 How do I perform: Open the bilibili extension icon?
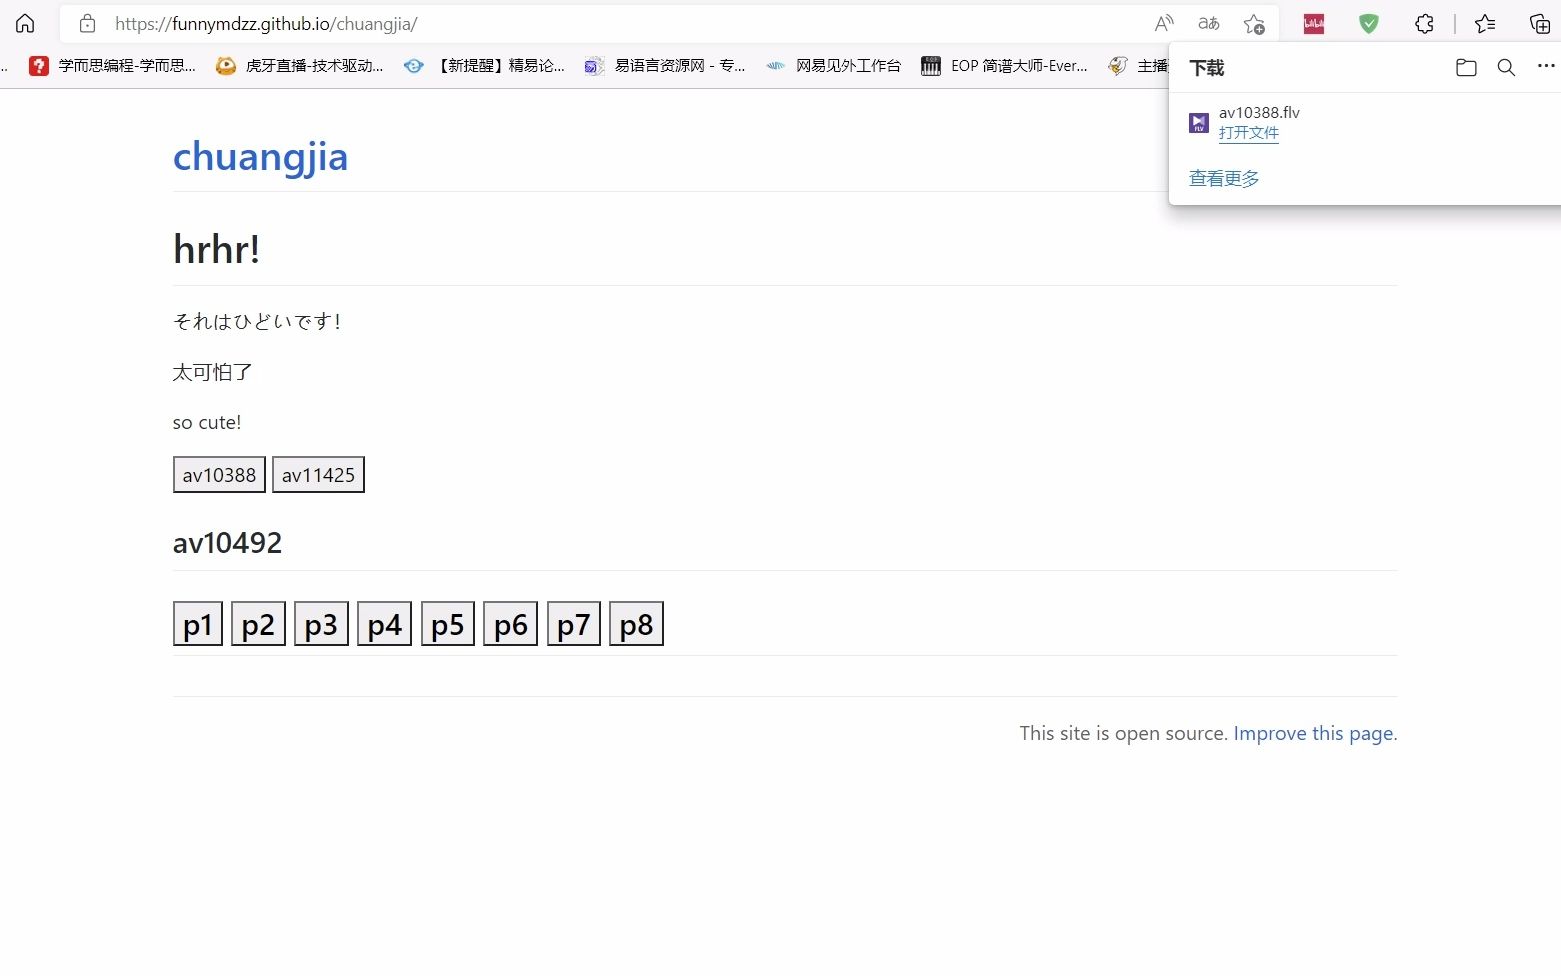1314,24
